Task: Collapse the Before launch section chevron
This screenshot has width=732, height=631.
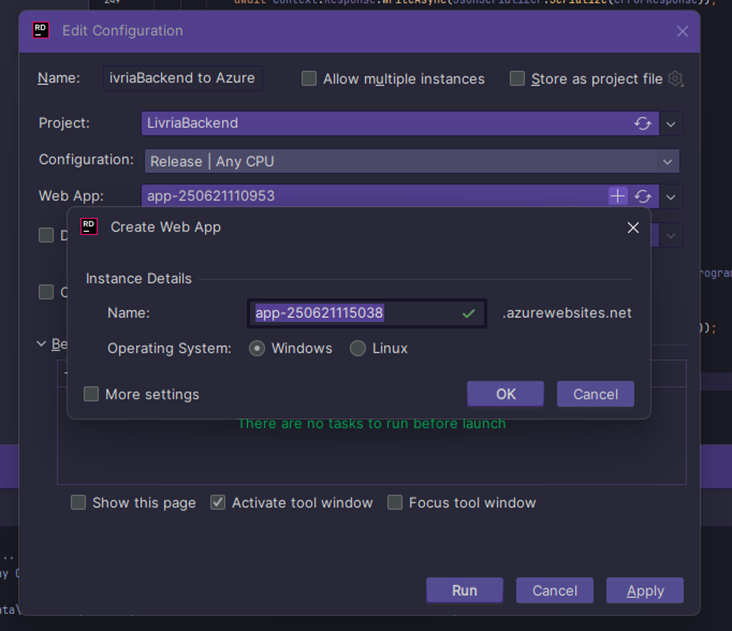Action: [x=41, y=344]
